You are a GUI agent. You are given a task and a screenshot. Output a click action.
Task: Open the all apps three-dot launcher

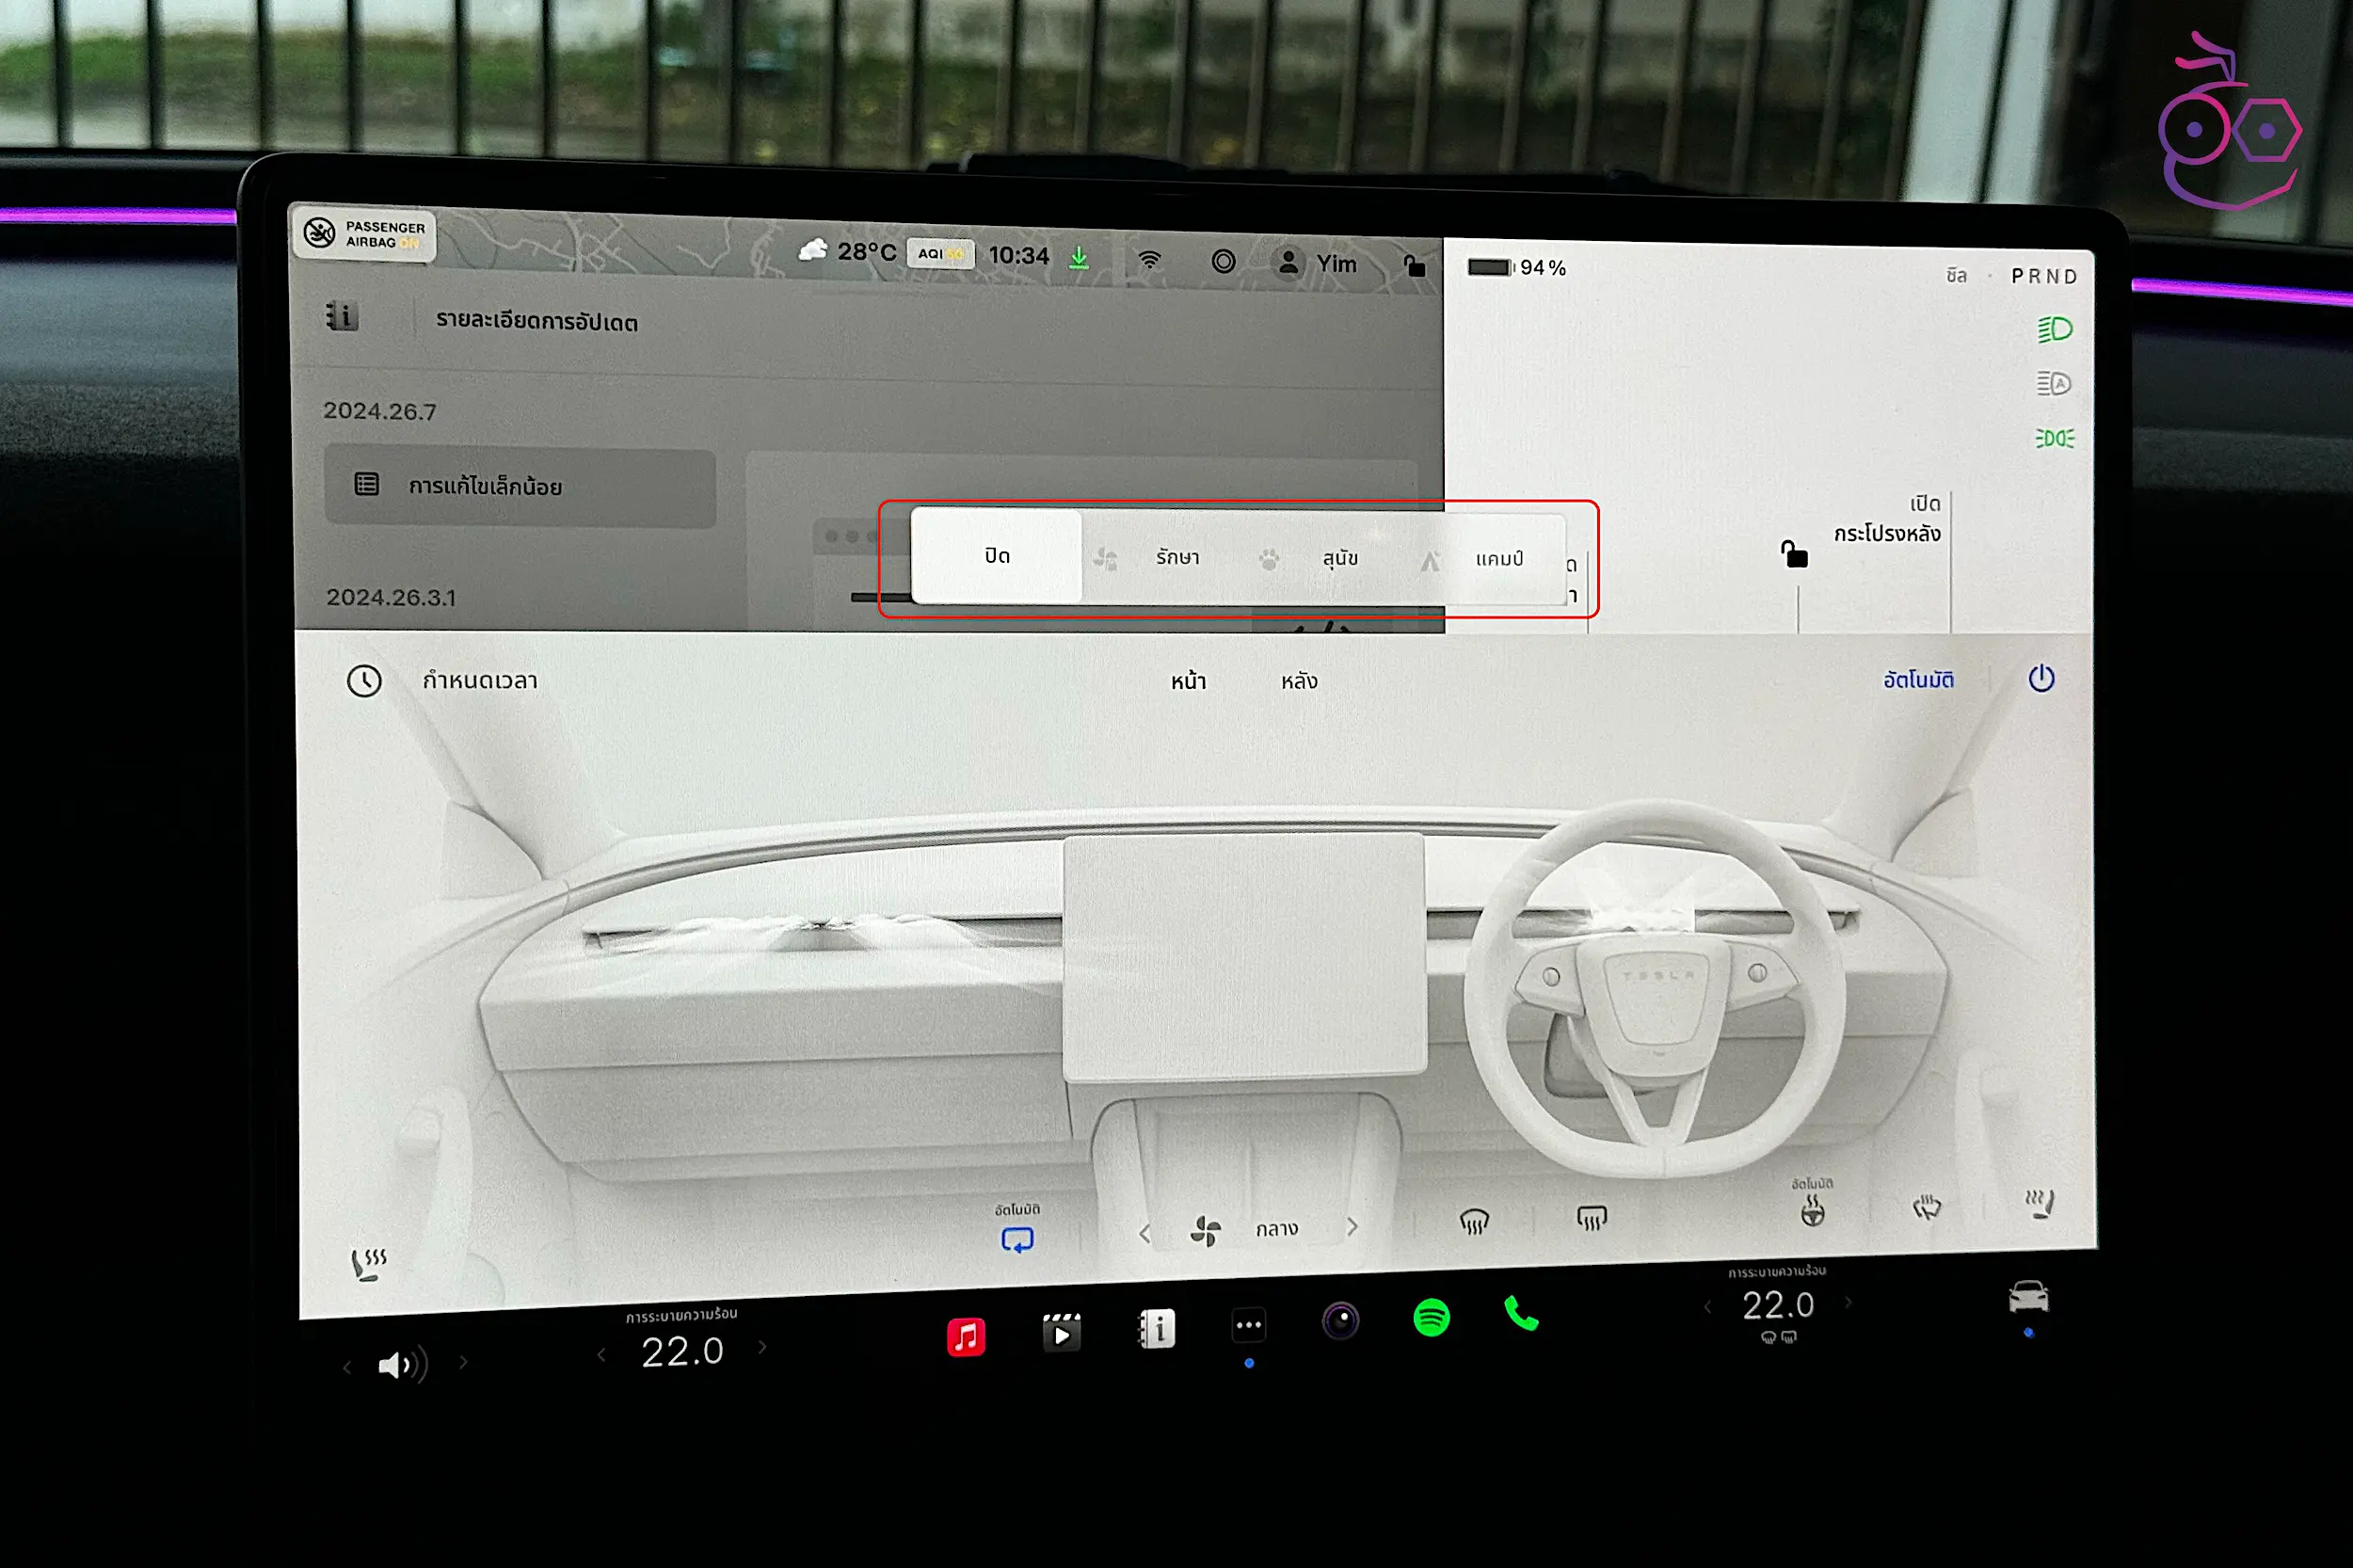click(x=1248, y=1326)
